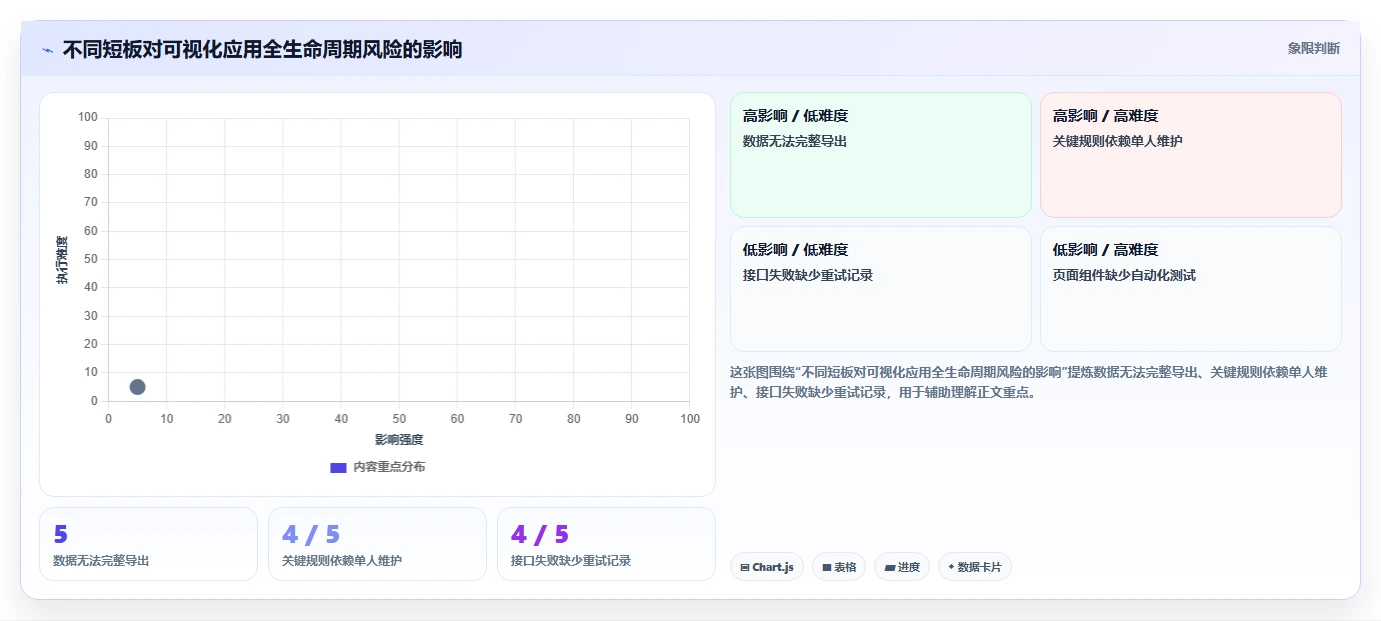Click the Chart.js tag chip

coord(767,567)
